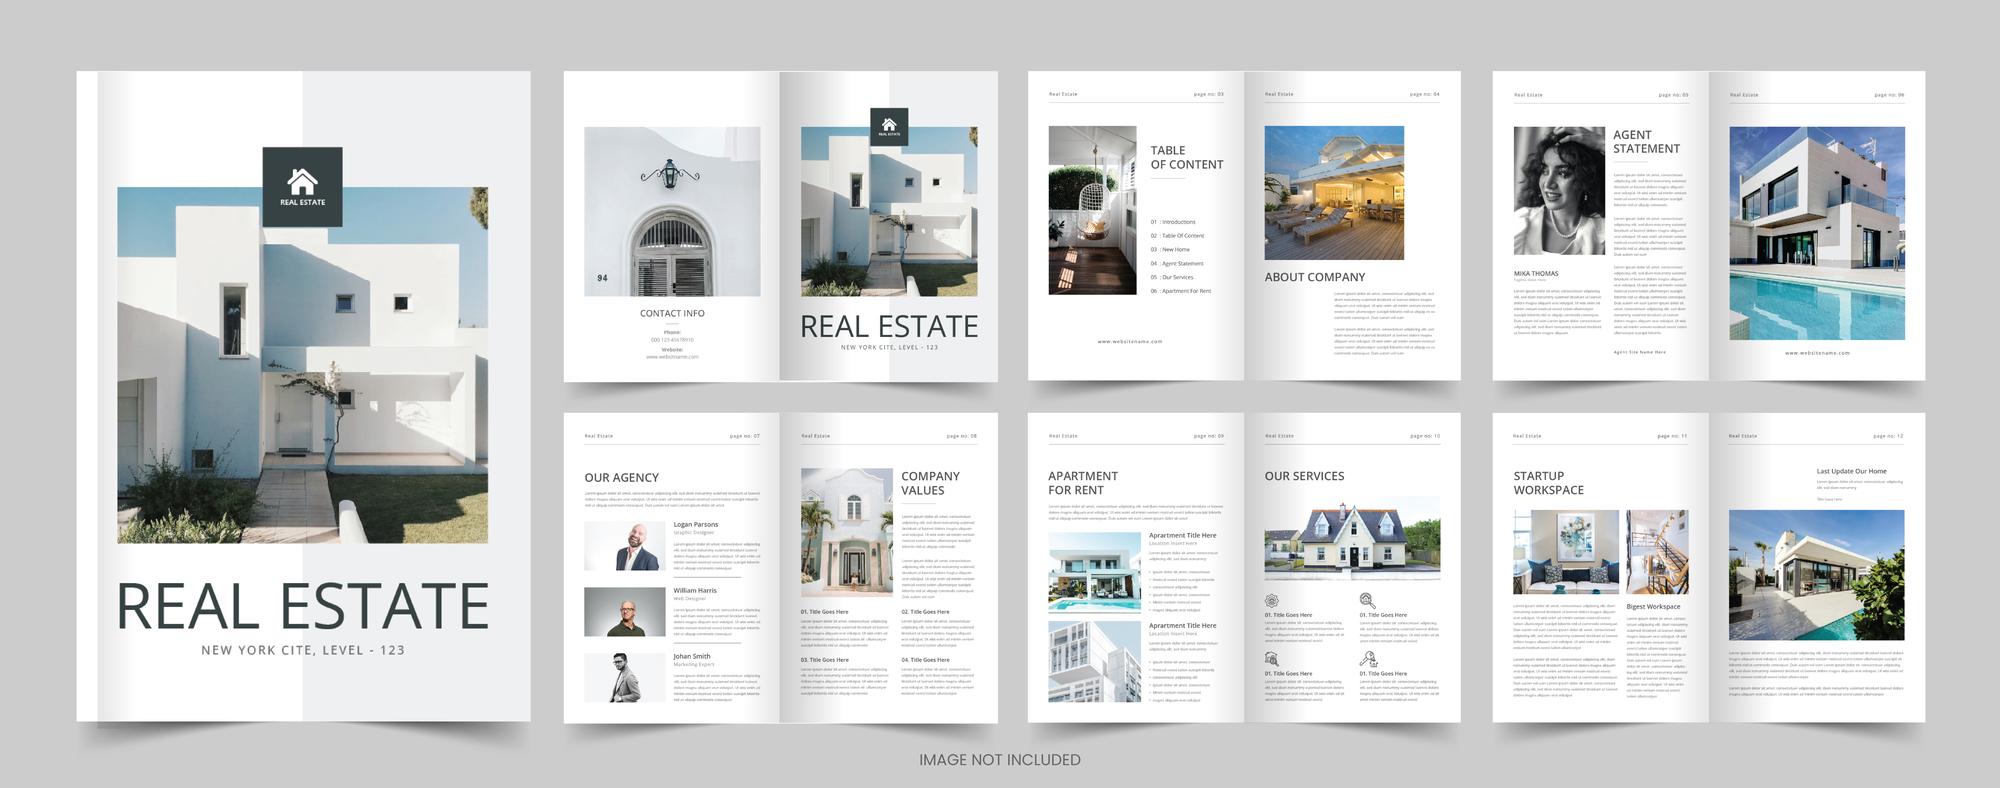Select '01 : Introductions' in the table of content

coord(1173,222)
